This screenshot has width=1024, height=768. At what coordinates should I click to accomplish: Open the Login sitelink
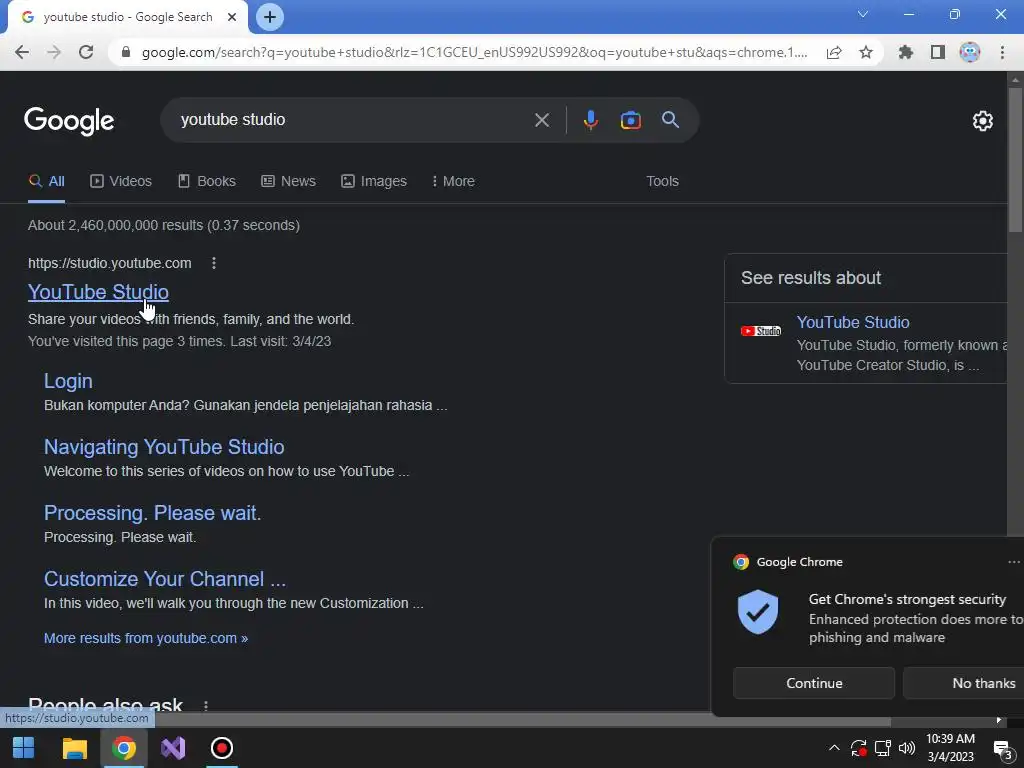pos(68,381)
